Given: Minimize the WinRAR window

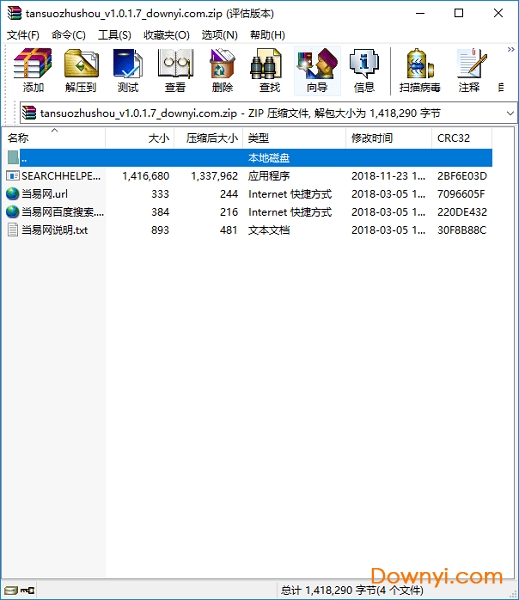Looking at the screenshot, I should [420, 13].
